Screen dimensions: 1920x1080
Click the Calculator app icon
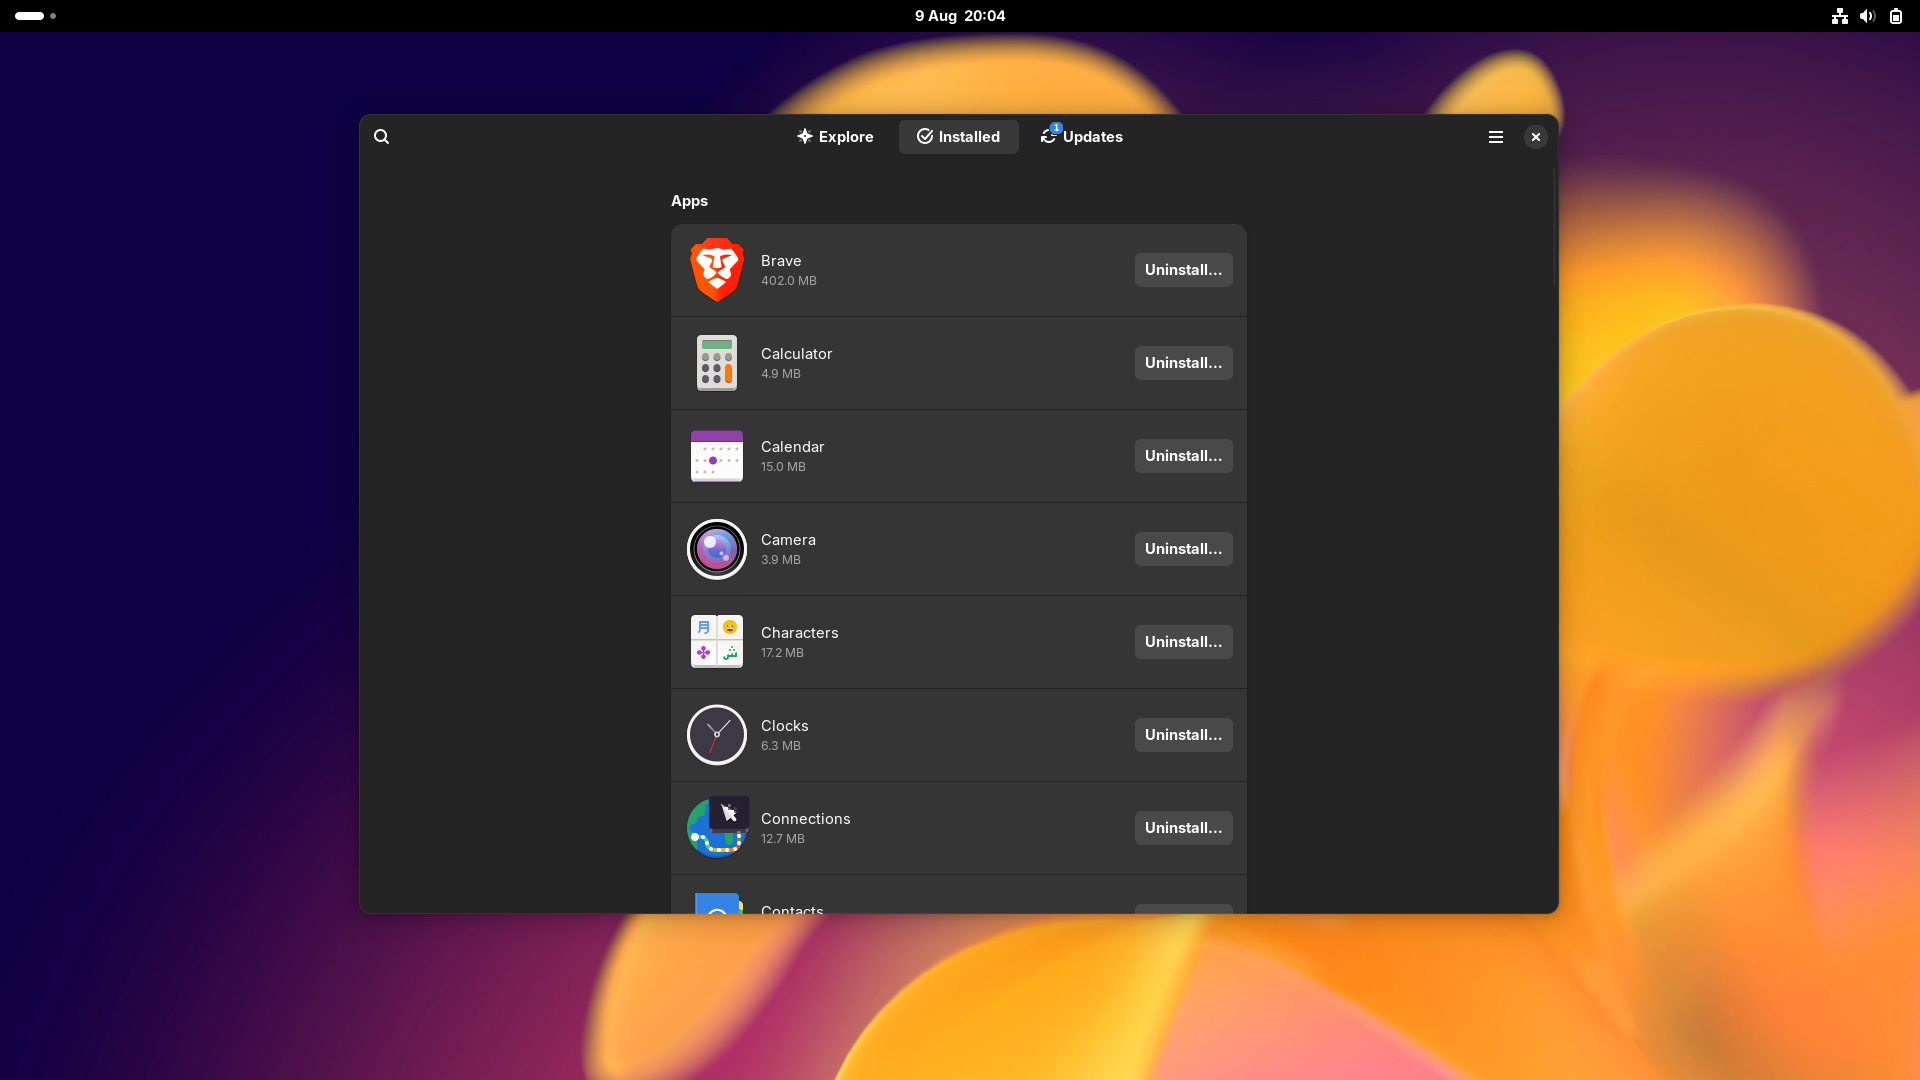tap(717, 363)
